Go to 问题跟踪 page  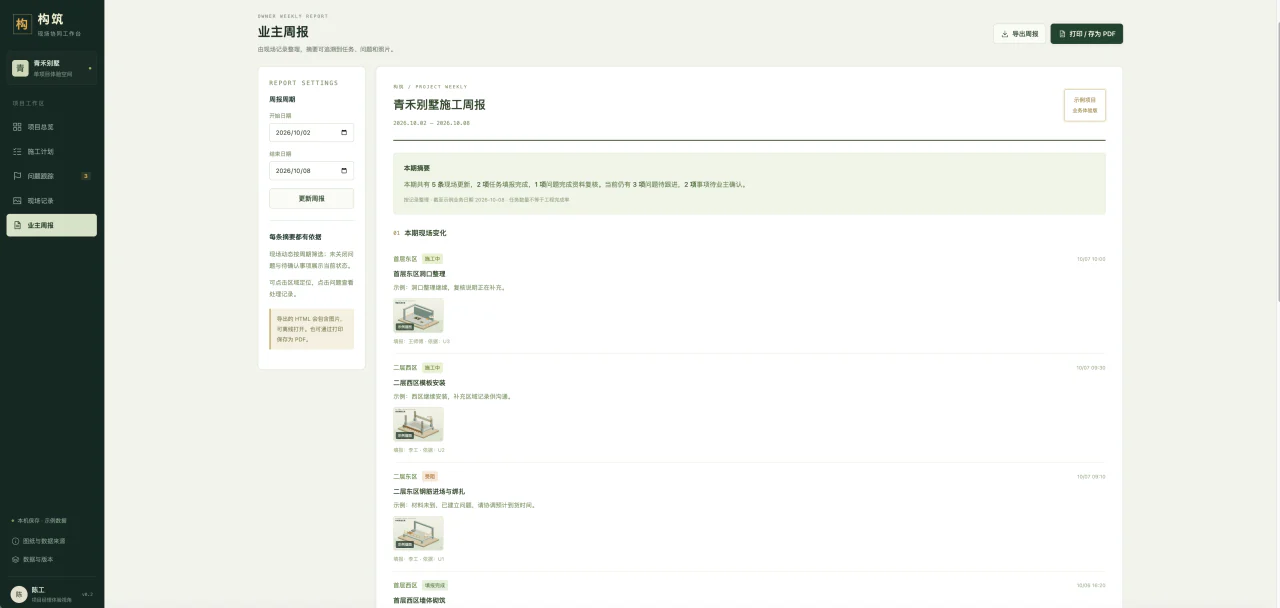52,176
